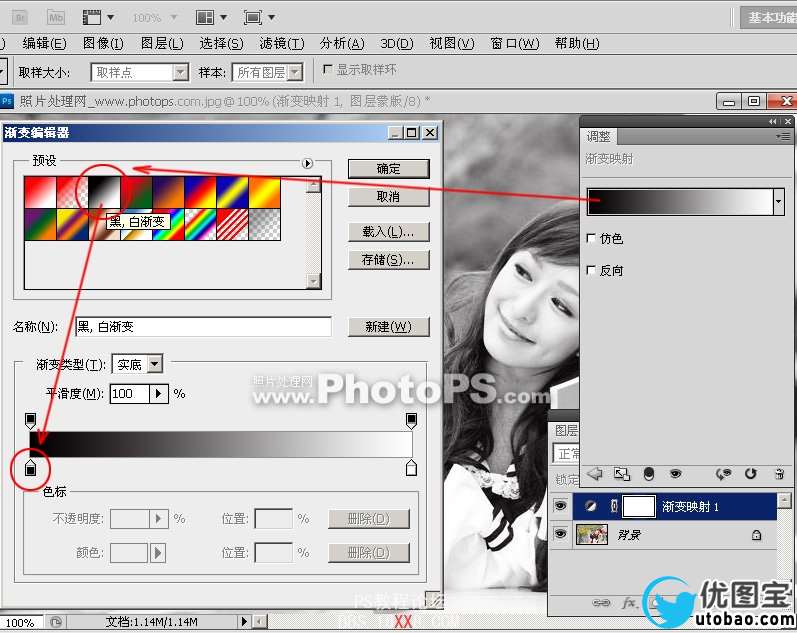The width and height of the screenshot is (797, 633).
Task: Expand the 取样大小 dropdown
Action: point(180,72)
